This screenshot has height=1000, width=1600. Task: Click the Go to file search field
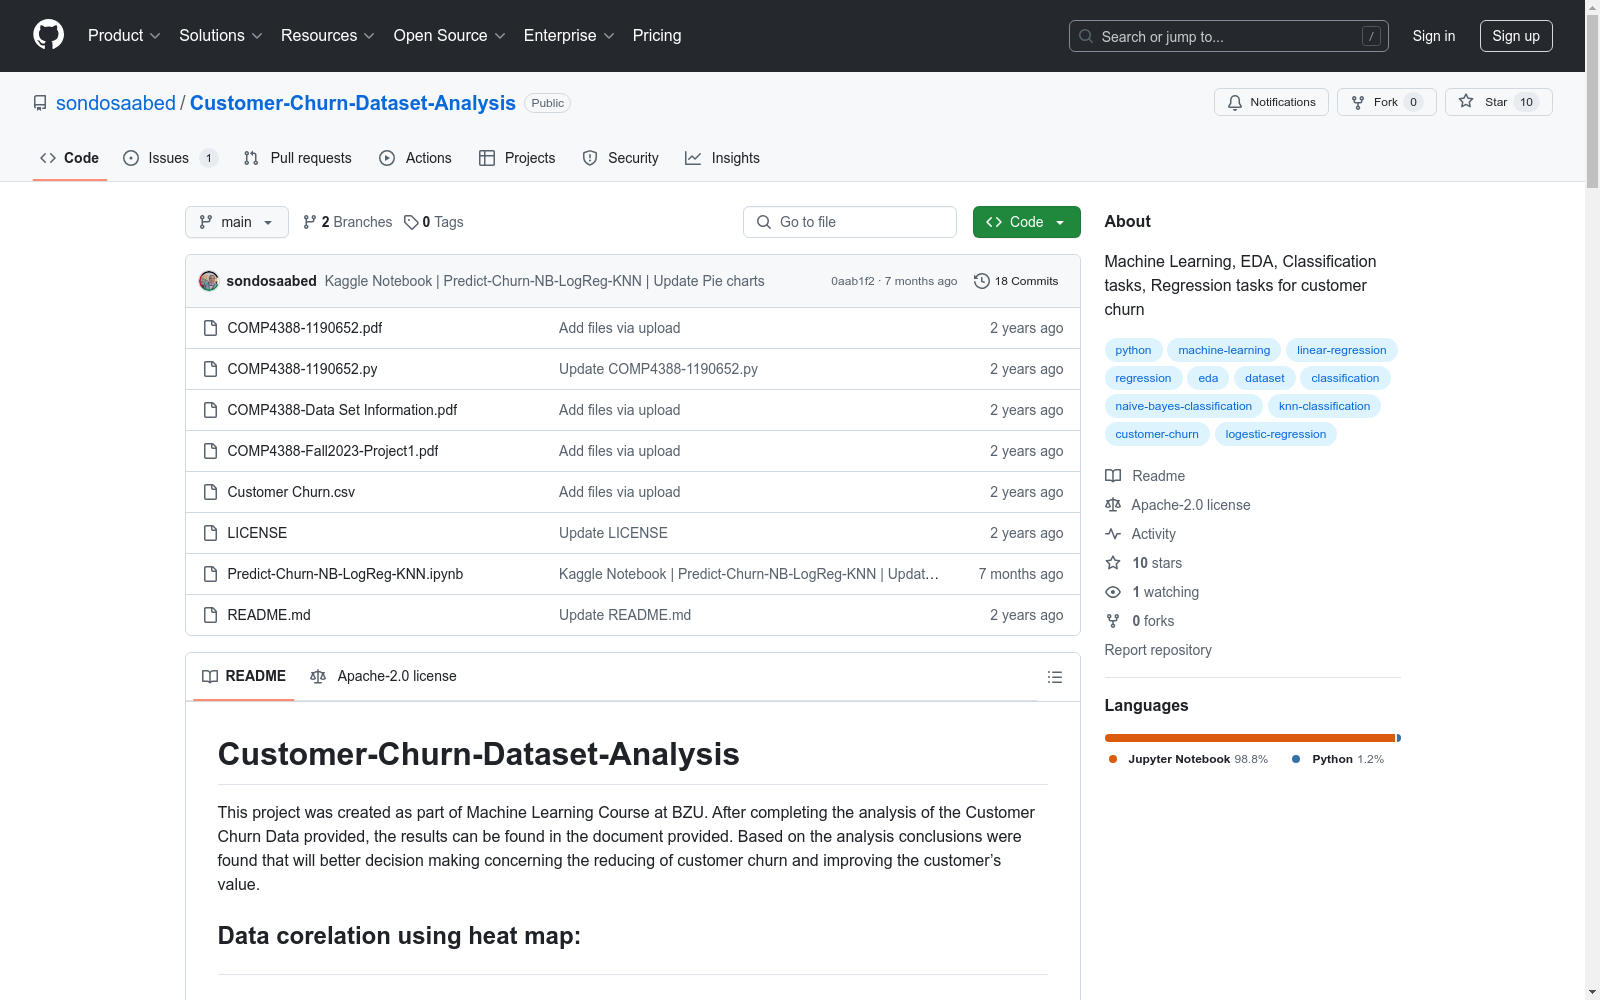click(850, 222)
